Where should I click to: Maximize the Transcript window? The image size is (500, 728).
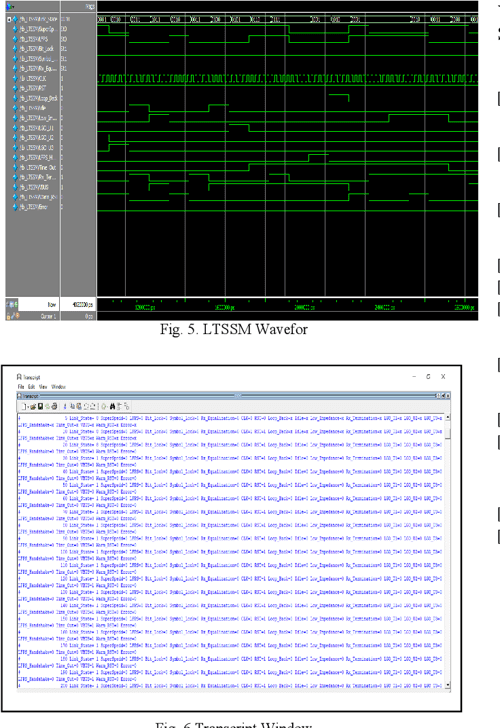click(x=429, y=377)
